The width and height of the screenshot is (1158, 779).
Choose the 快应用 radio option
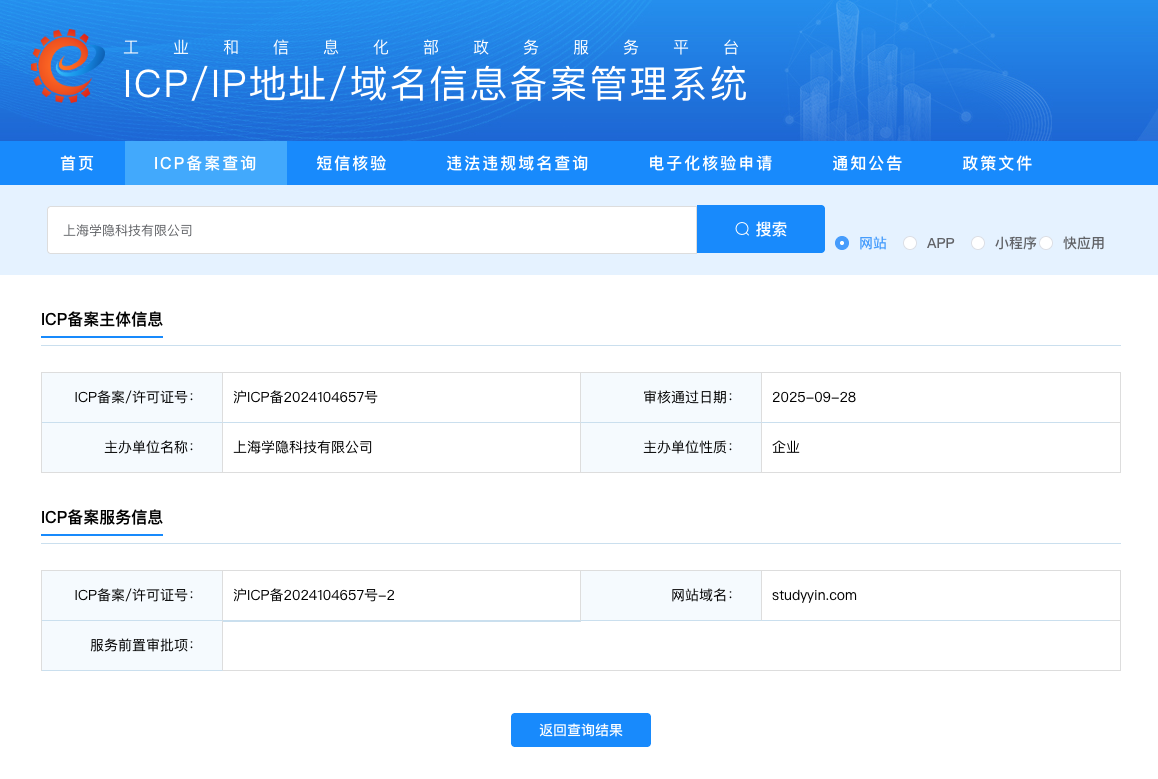1046,243
